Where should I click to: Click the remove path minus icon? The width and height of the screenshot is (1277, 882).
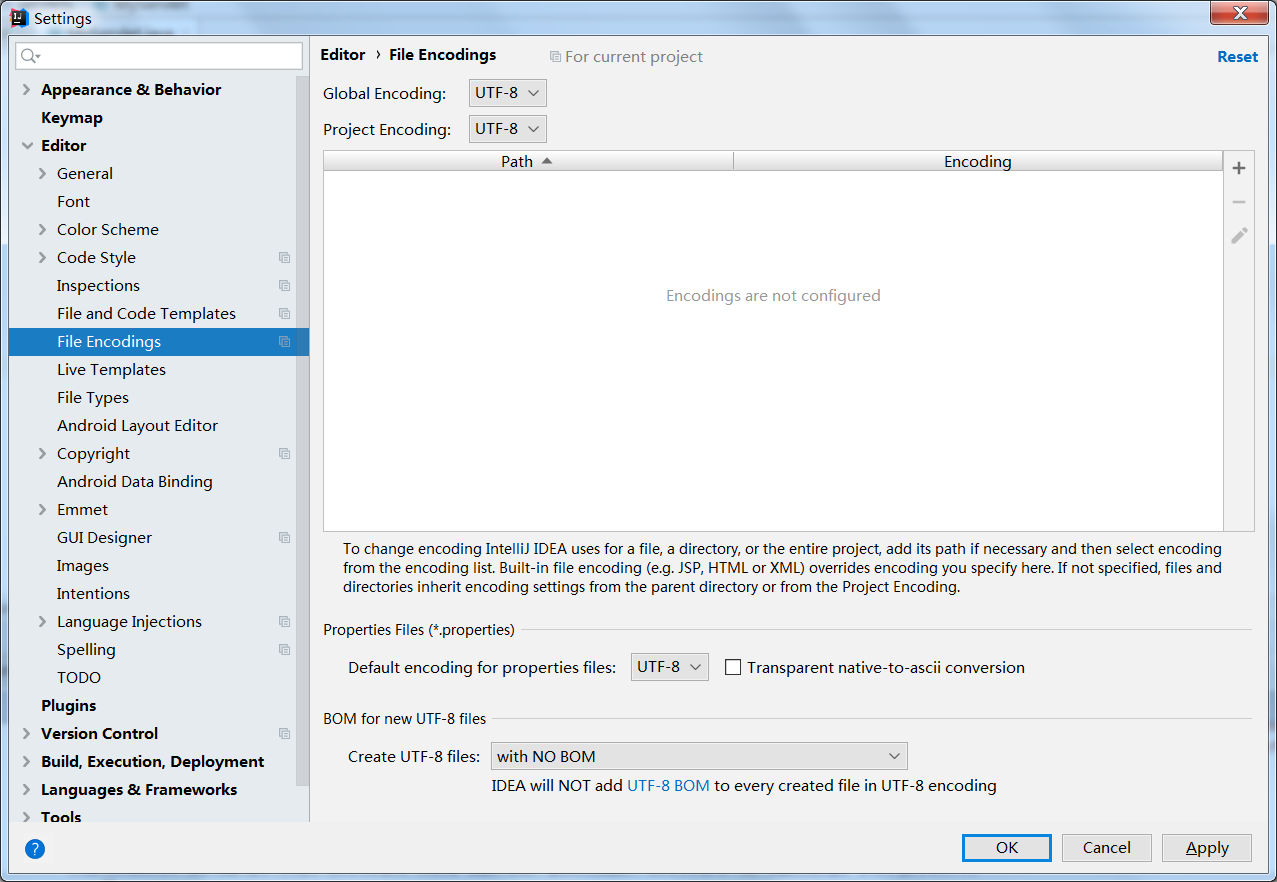pyautogui.click(x=1239, y=202)
